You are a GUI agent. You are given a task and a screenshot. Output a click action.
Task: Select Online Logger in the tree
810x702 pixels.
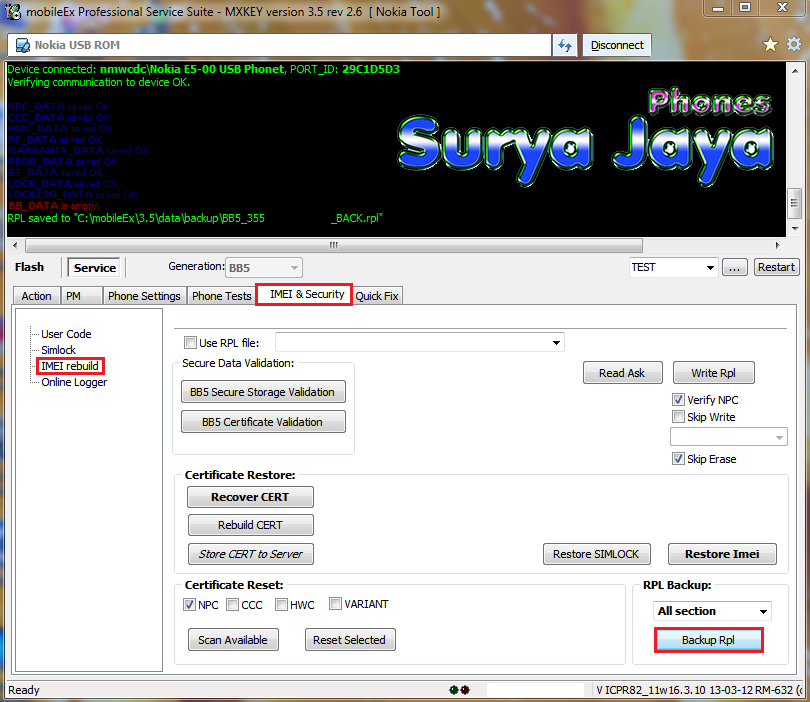pos(74,382)
